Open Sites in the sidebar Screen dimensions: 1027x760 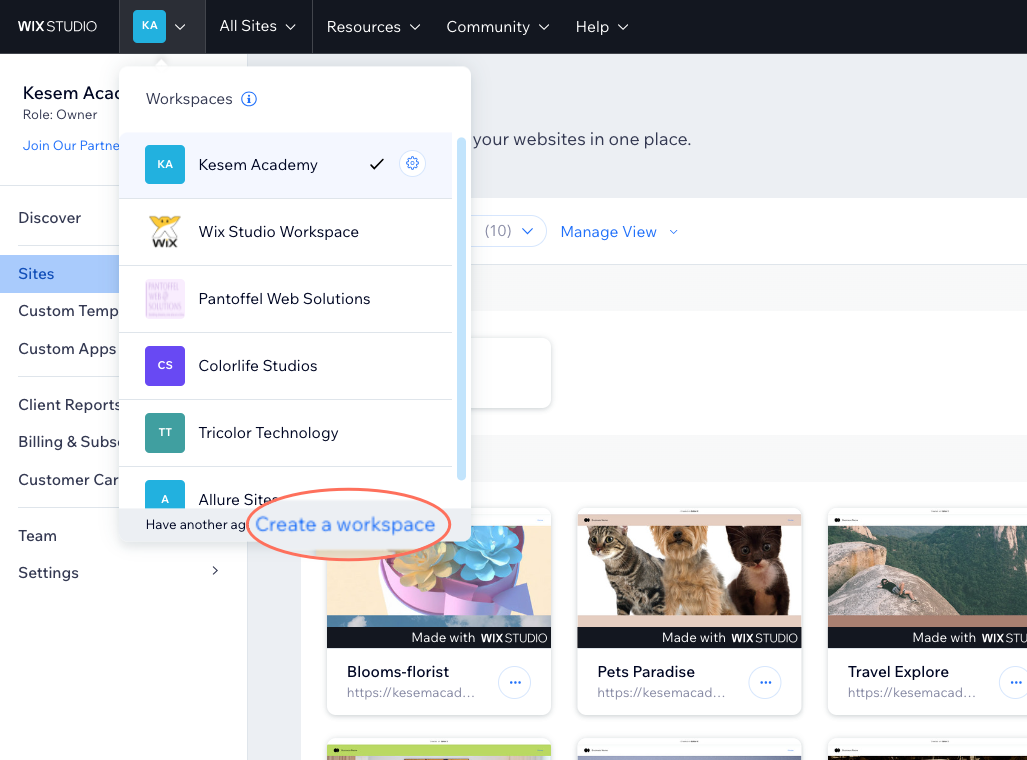point(60,274)
